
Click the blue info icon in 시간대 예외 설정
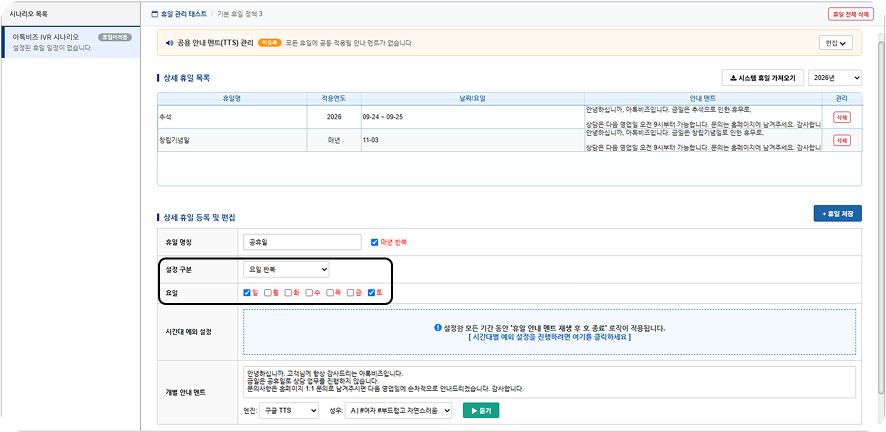(x=437, y=328)
